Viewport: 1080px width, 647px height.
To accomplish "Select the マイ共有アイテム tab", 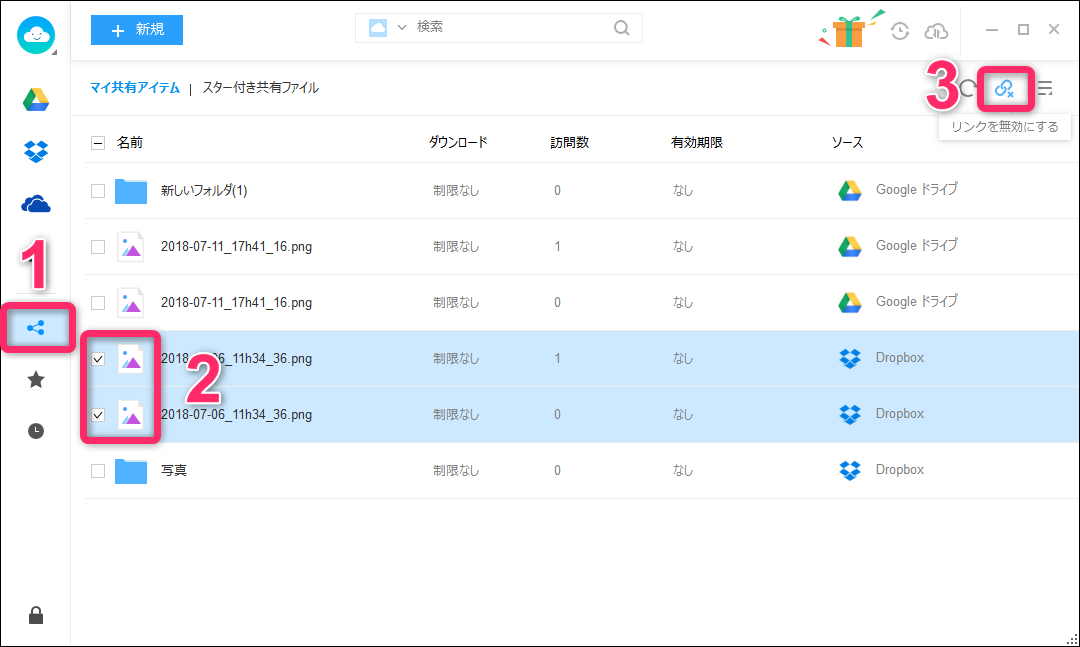I will click(x=135, y=88).
